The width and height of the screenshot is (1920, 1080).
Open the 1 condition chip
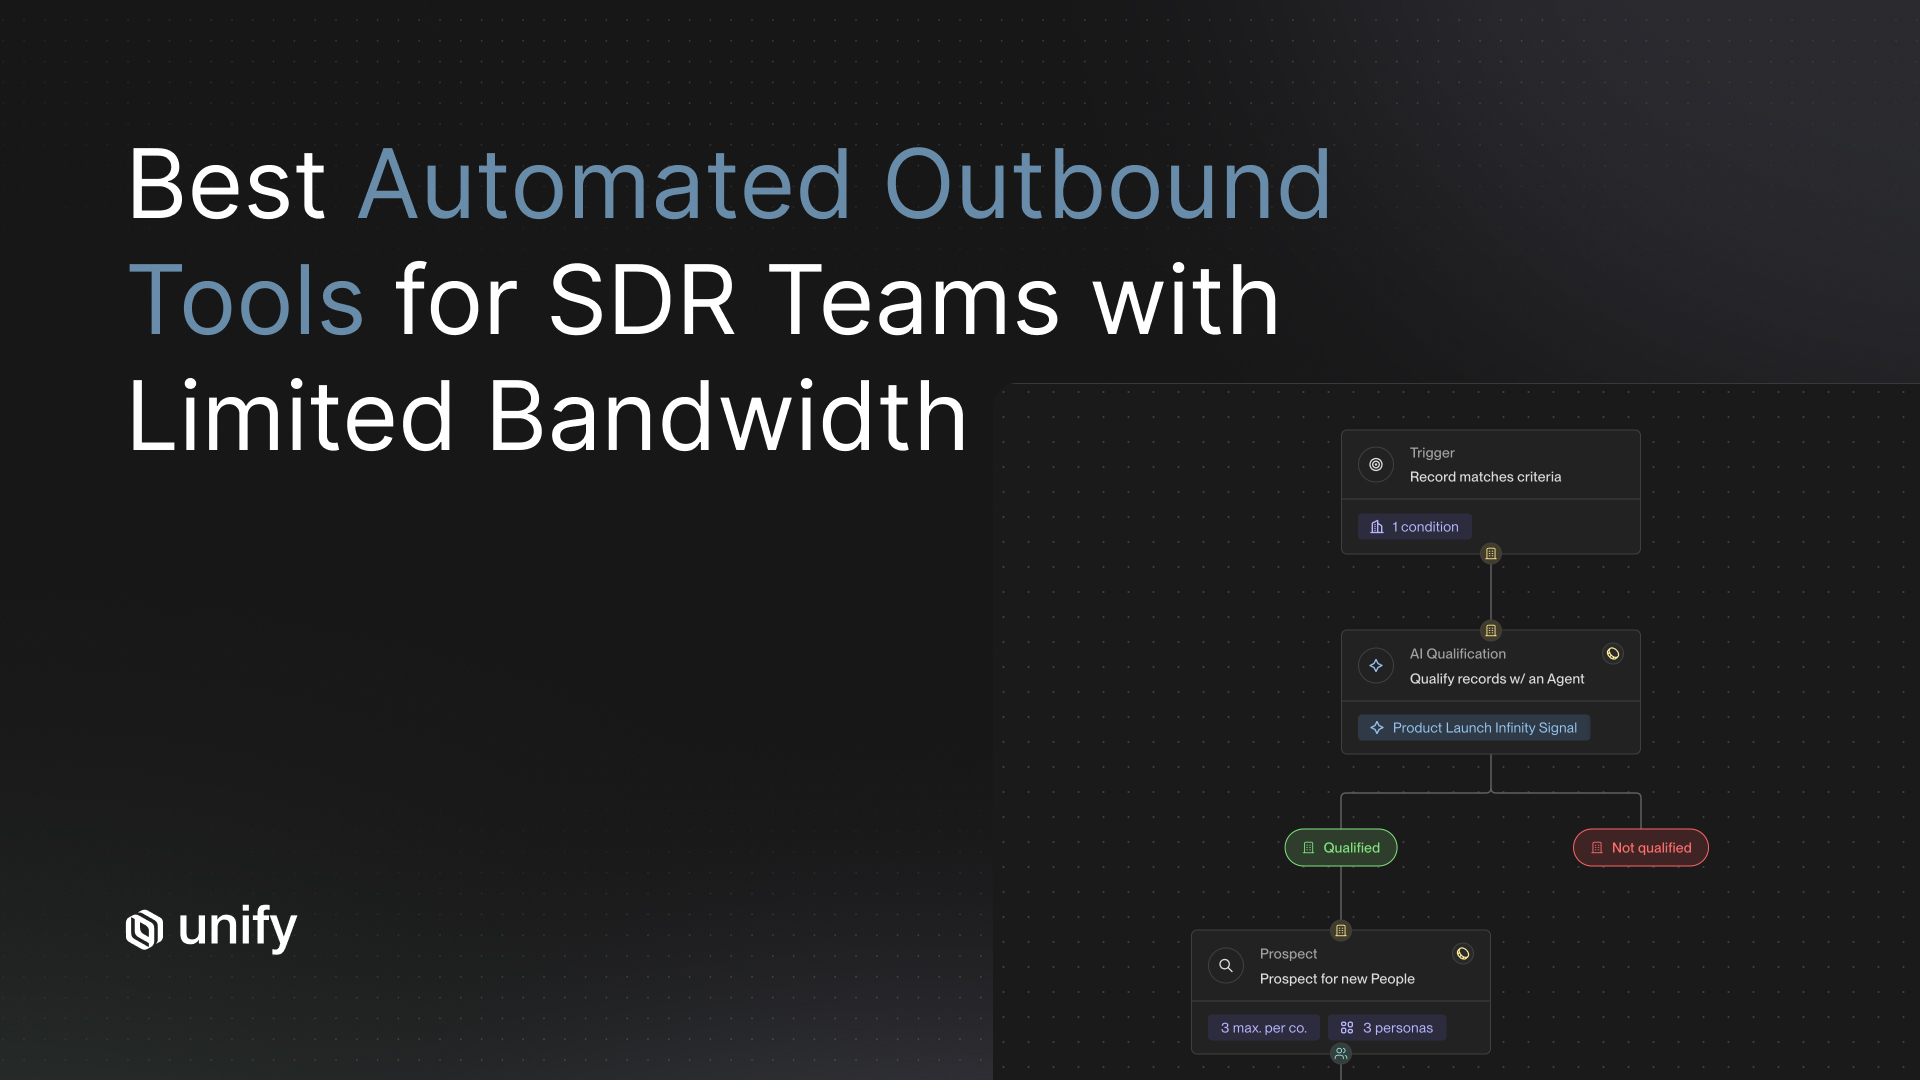click(x=1415, y=527)
